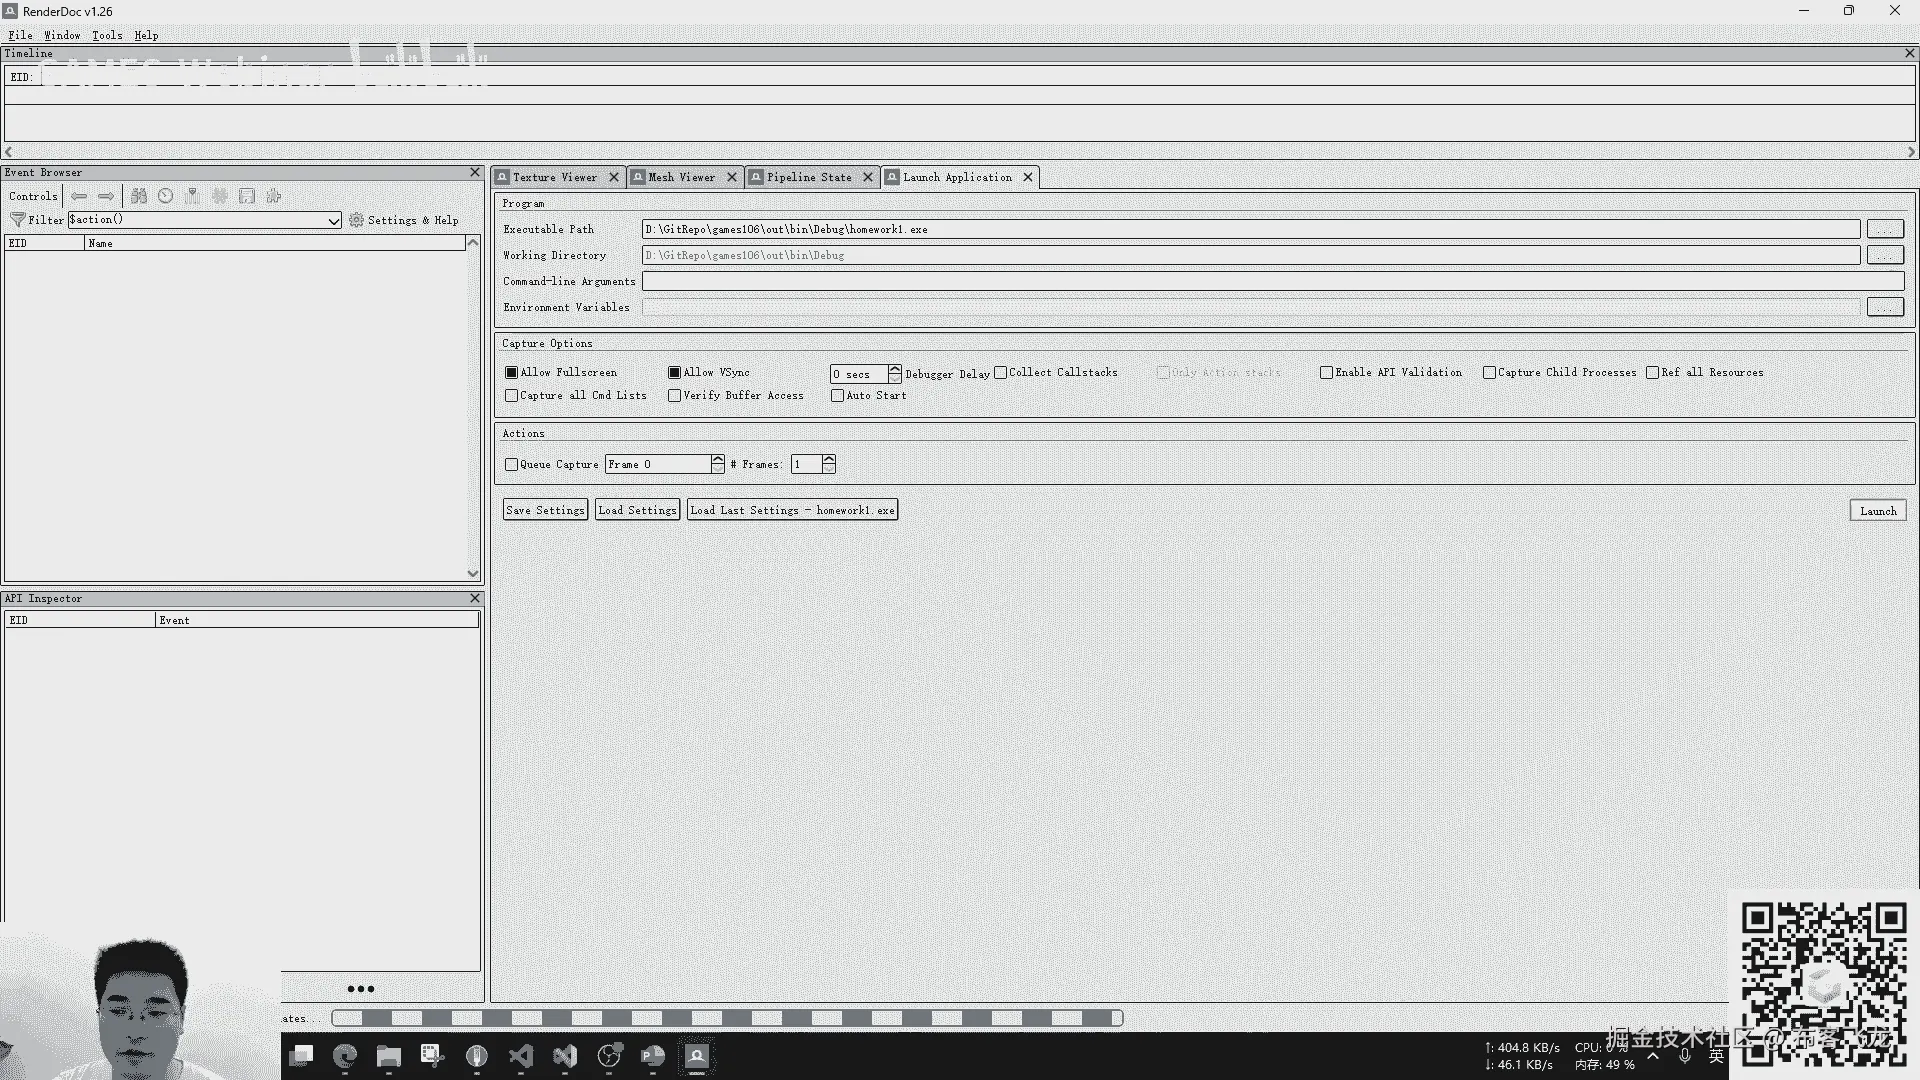The image size is (1920, 1080).
Task: Switch to the Pipeline State tab
Action: [808, 177]
